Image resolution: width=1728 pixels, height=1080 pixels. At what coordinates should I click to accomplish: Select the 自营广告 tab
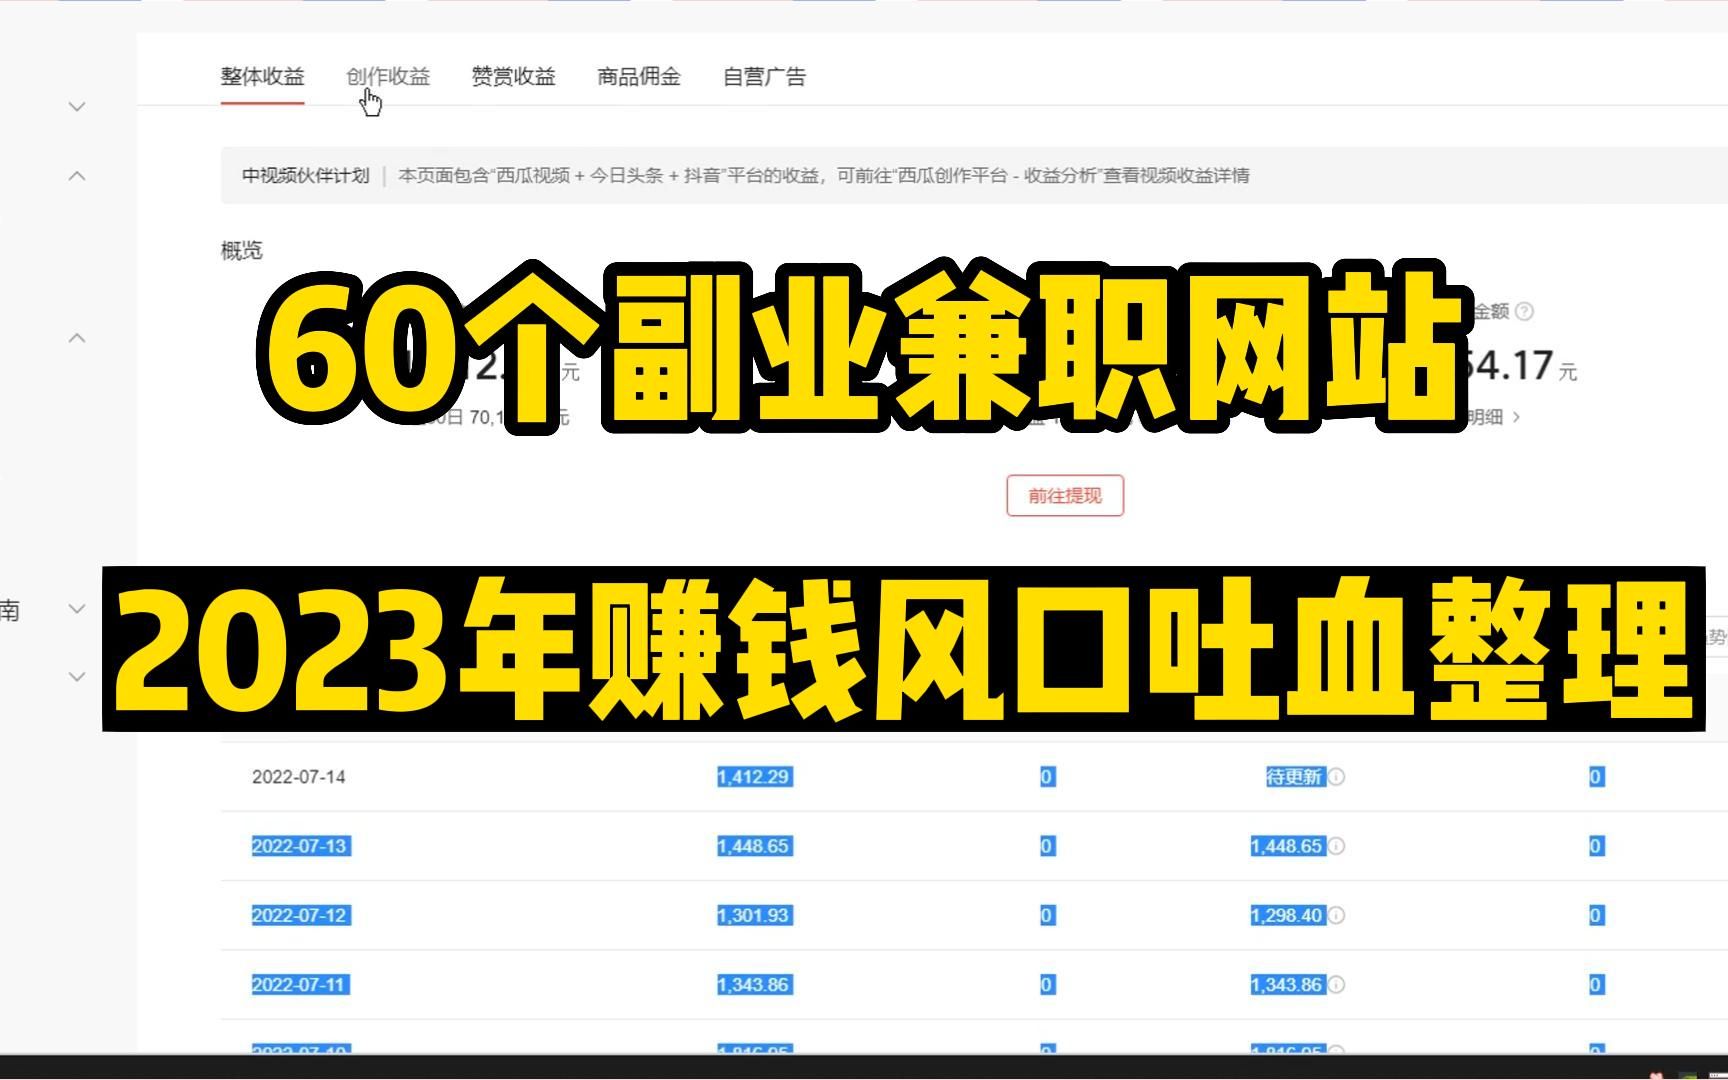[765, 77]
